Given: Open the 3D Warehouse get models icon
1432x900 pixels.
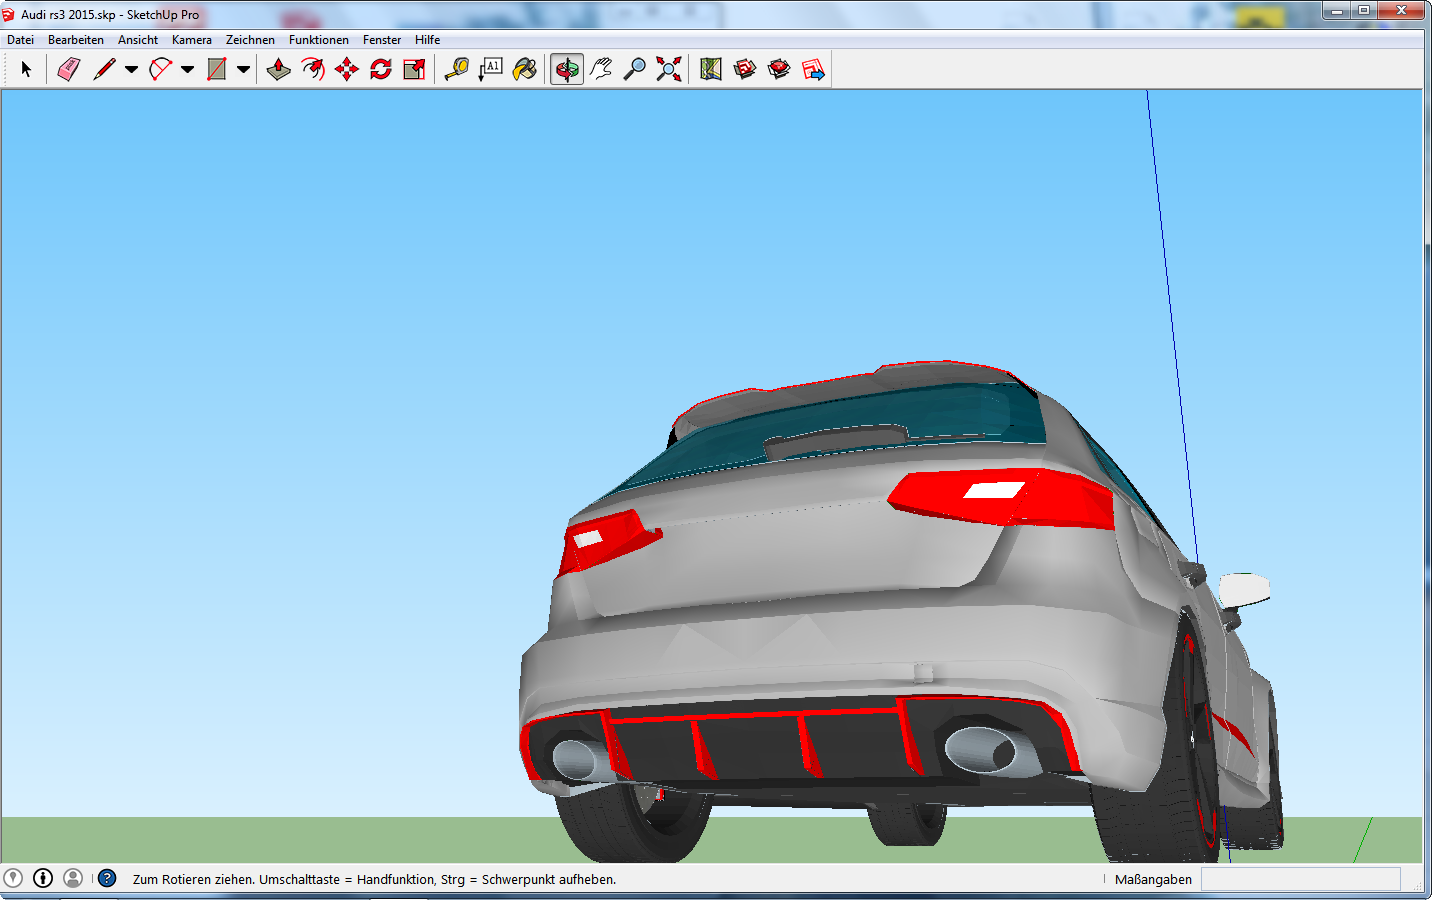Looking at the screenshot, I should coord(745,69).
